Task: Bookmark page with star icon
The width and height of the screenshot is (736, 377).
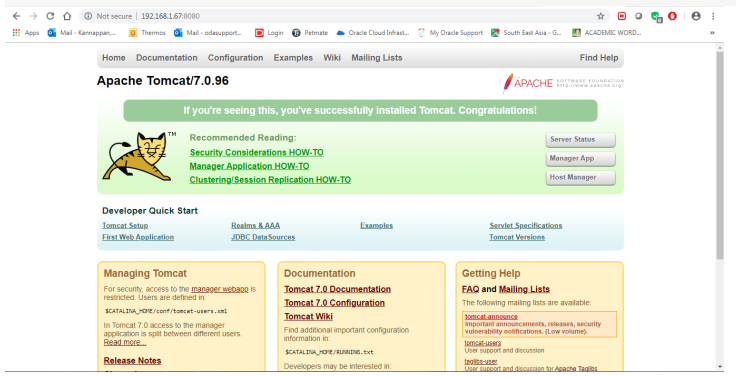Action: coord(600,16)
